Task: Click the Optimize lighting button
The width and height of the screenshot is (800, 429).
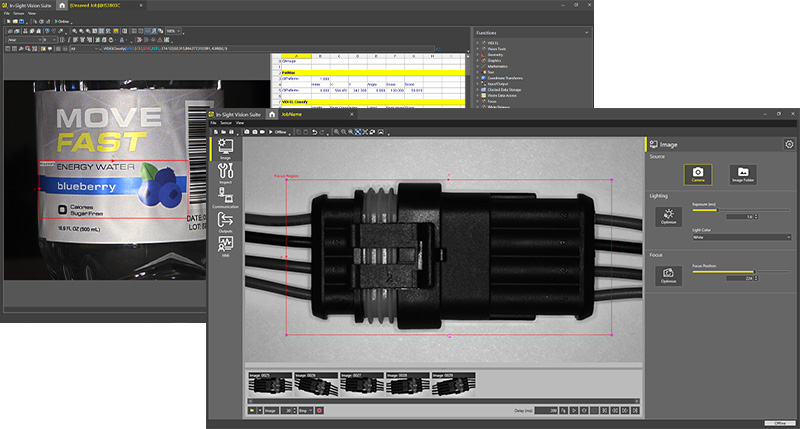Action: pyautogui.click(x=668, y=216)
